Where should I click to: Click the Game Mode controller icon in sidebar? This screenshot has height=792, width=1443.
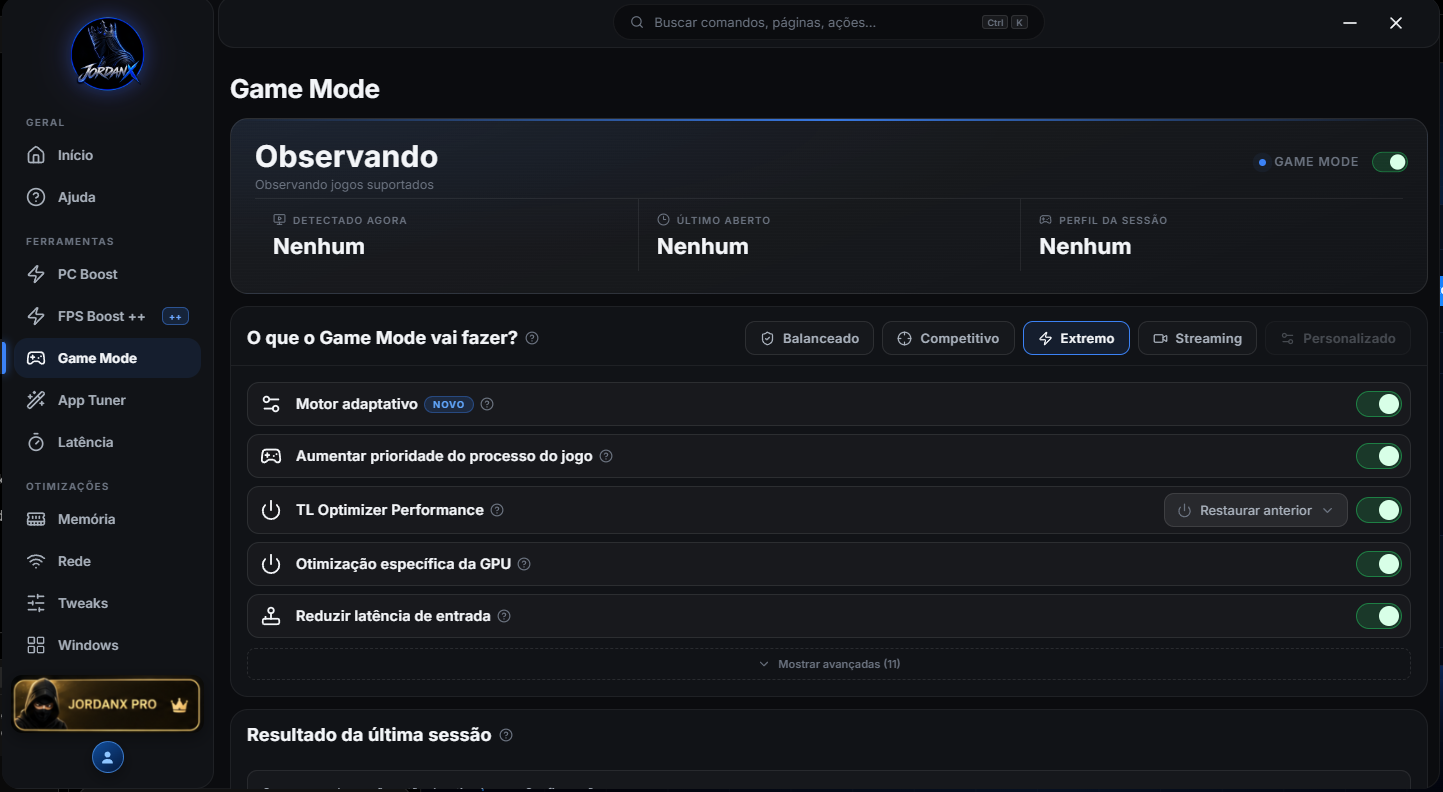[x=36, y=358]
